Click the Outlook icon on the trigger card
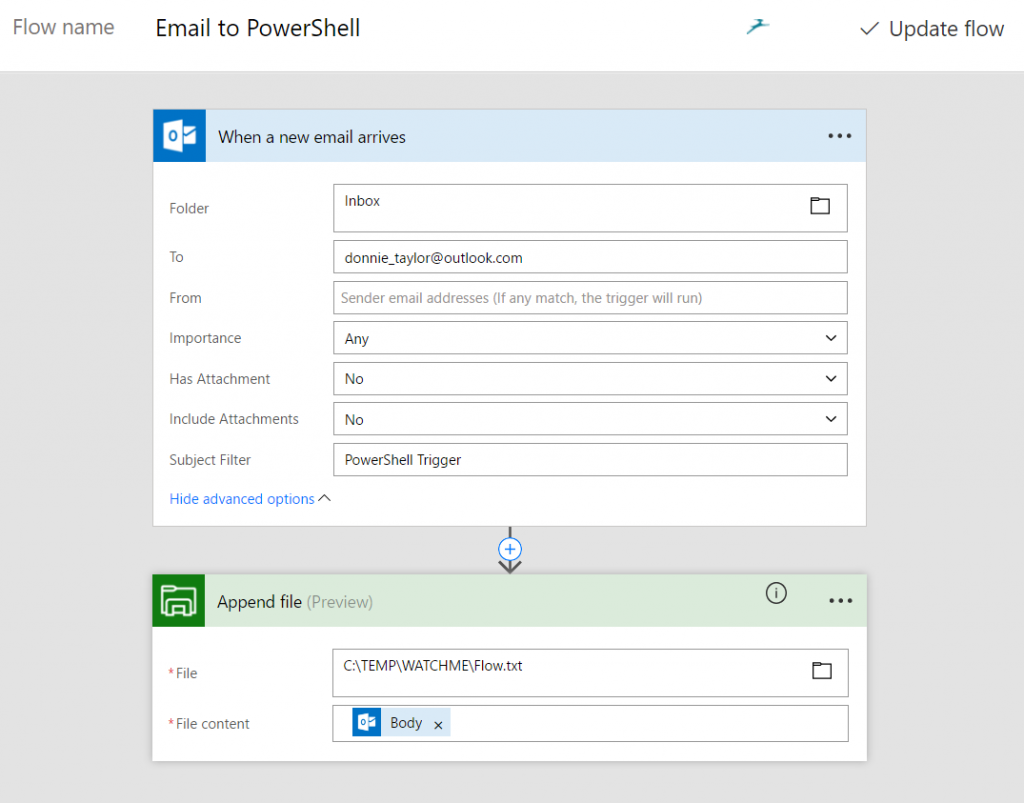 coord(180,136)
